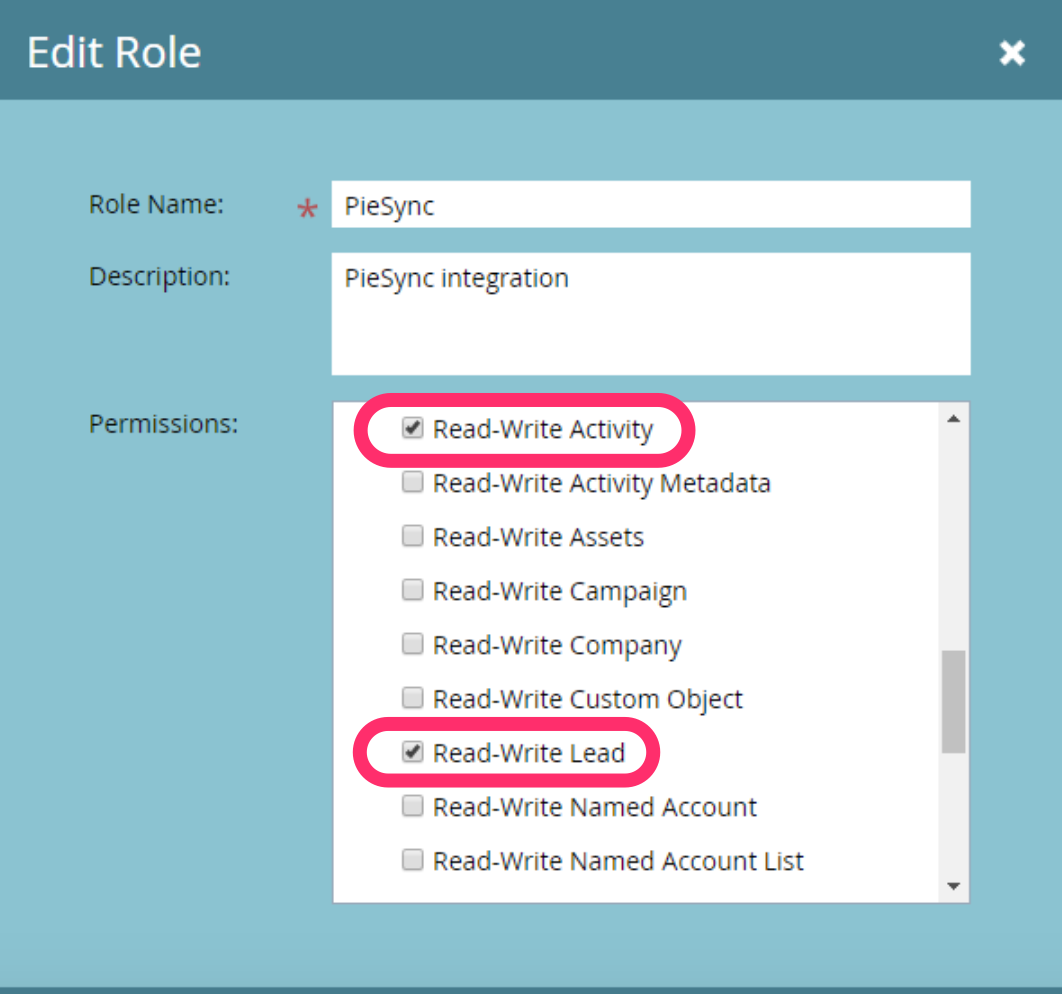
Task: Click the Read-Write Custom Object label text
Action: tap(588, 699)
